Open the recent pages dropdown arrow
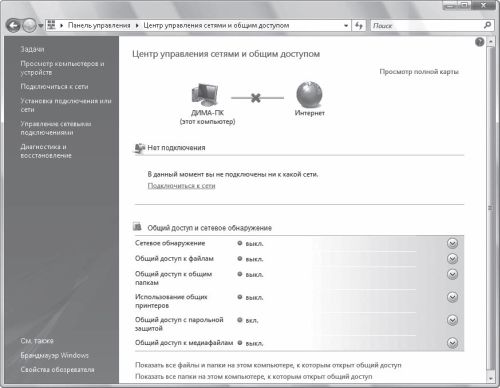 [x=41, y=26]
